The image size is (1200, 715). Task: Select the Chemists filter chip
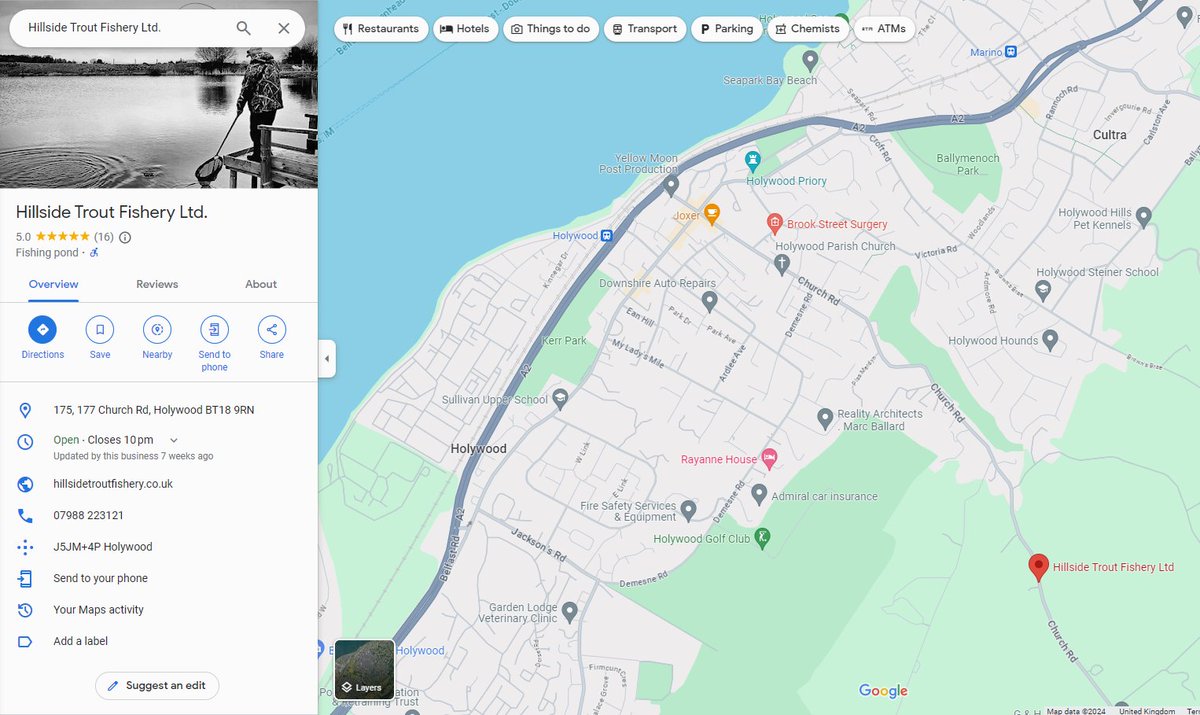pyautogui.click(x=808, y=29)
